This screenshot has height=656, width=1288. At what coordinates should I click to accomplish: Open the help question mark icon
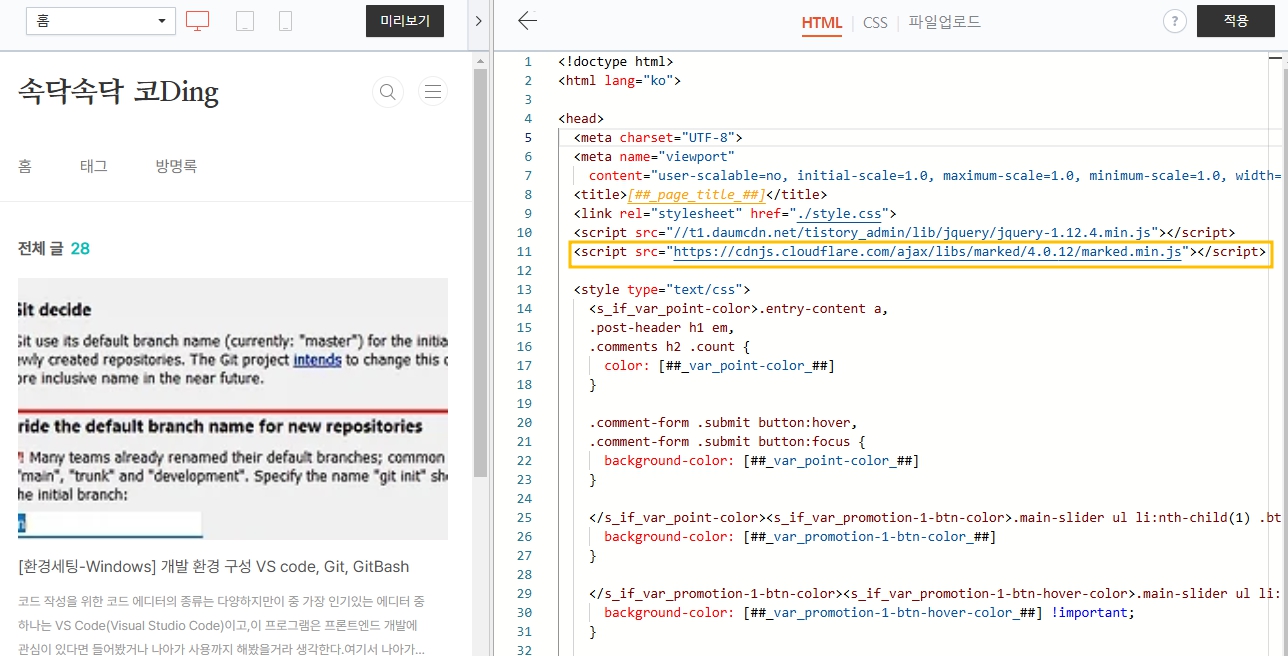1175,21
